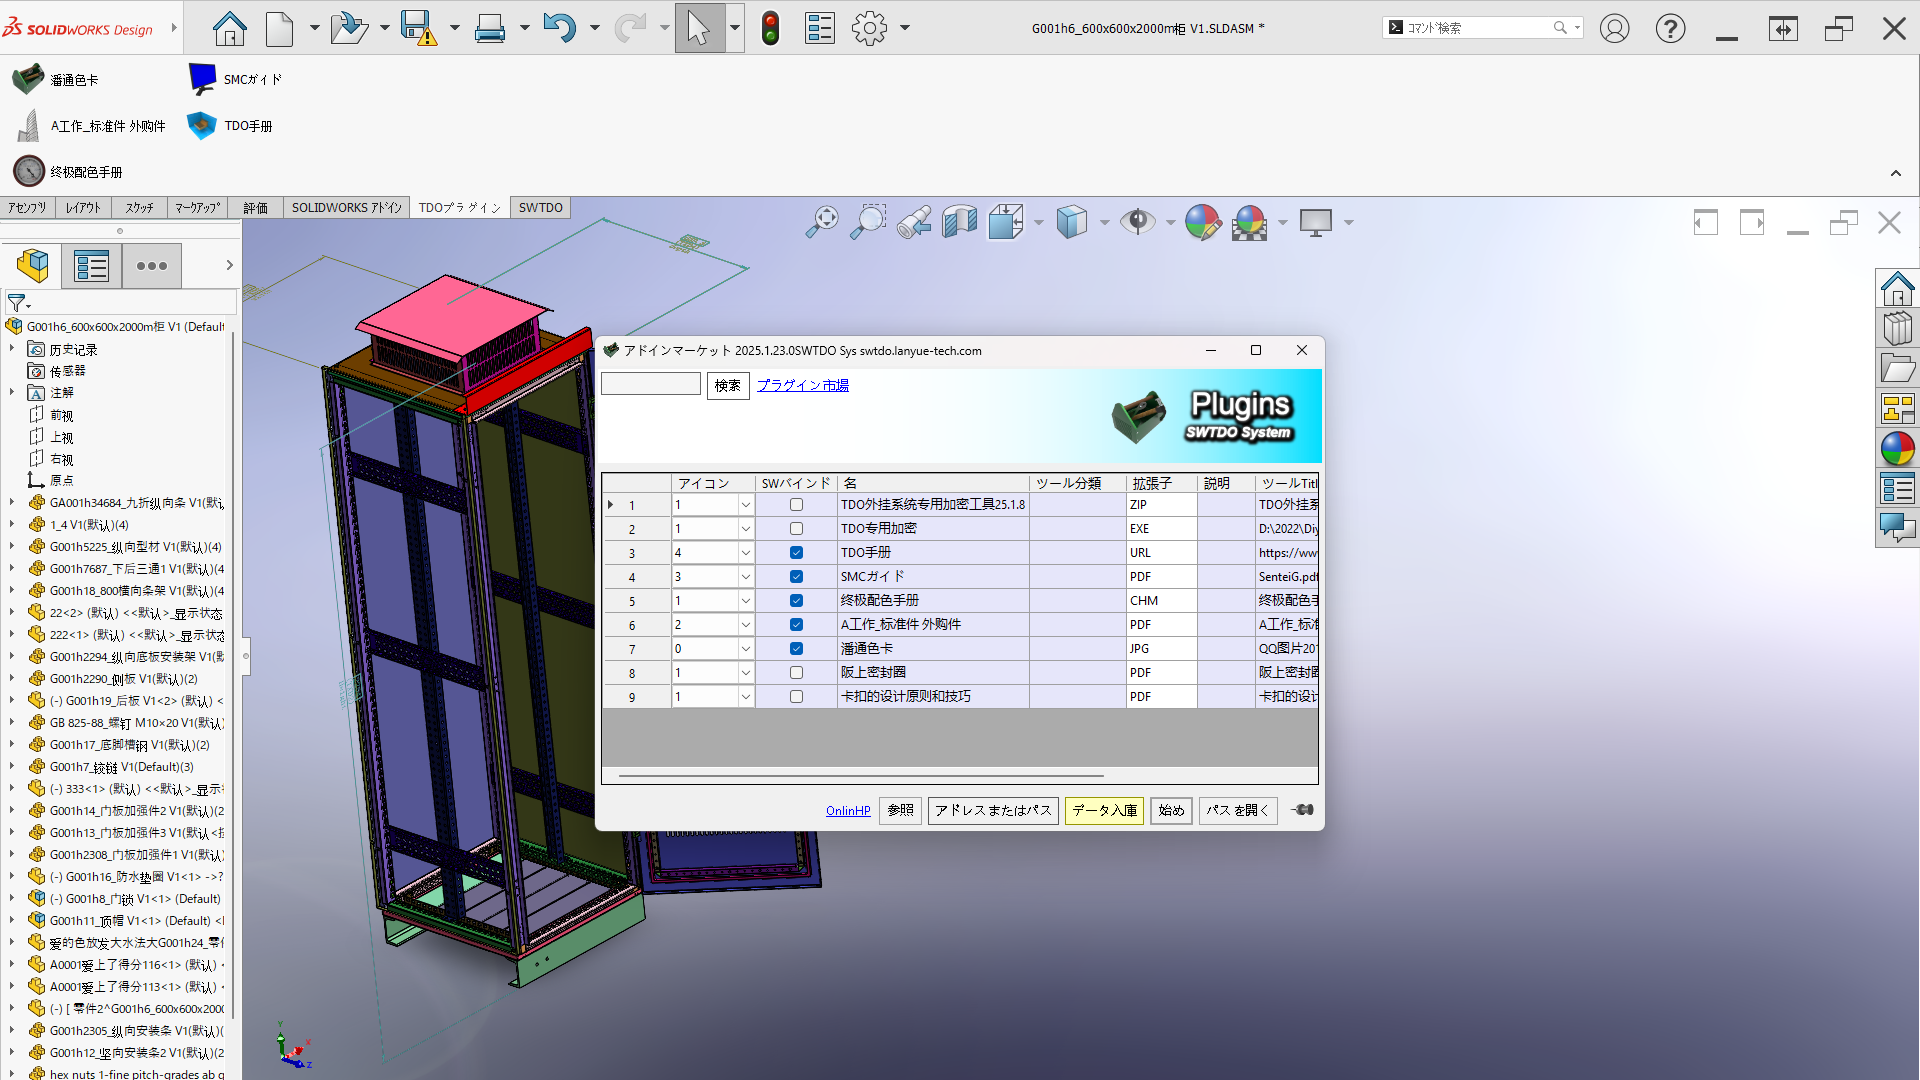Viewport: 1920px width, 1080px height.
Task: Click the yellow データ入庫 button
Action: click(1104, 810)
